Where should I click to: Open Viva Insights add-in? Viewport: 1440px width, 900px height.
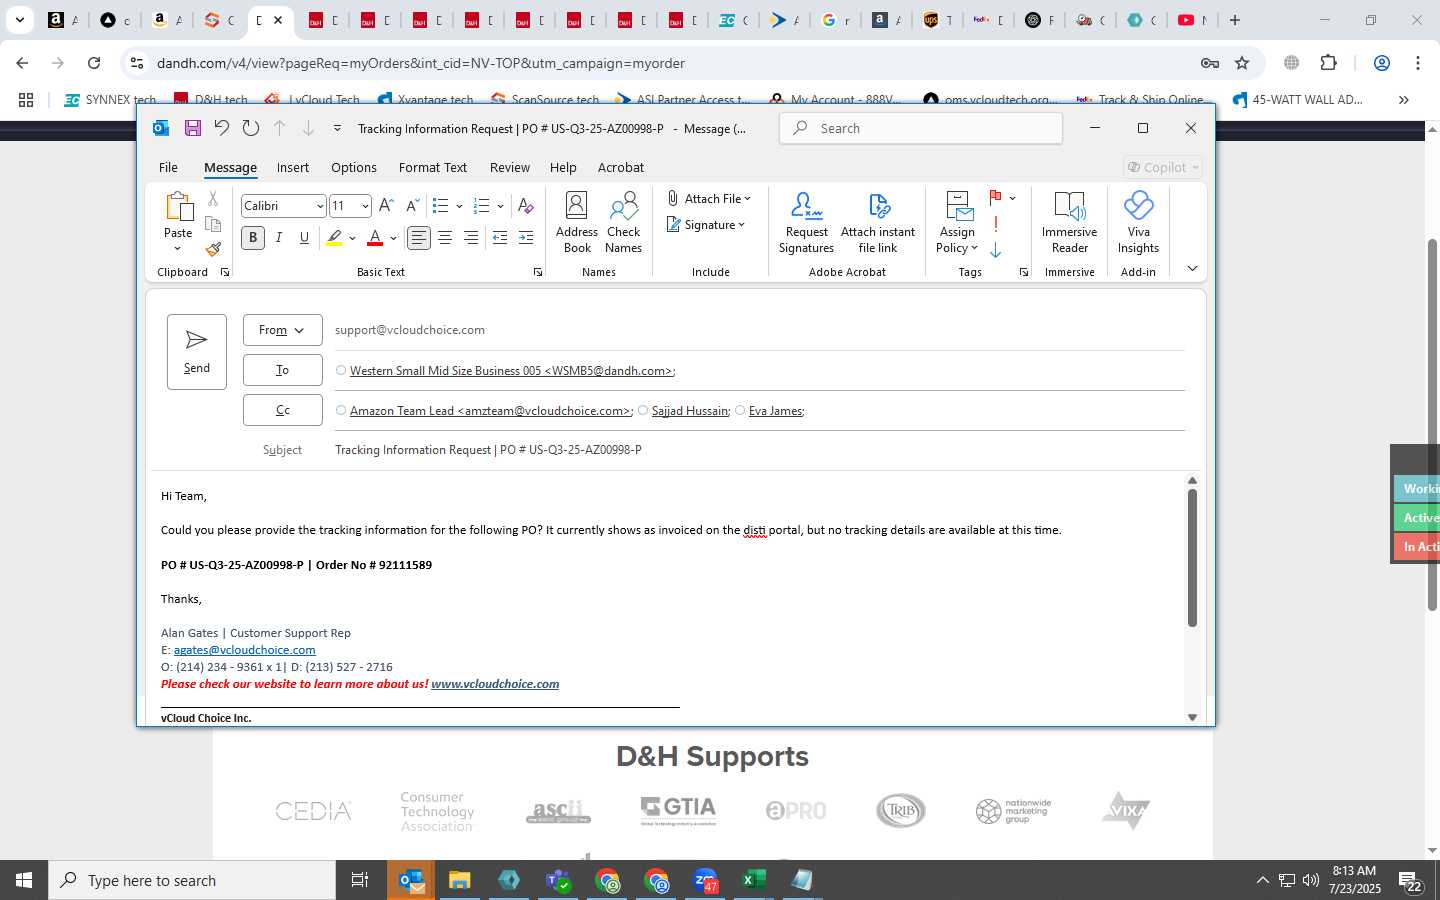tap(1138, 223)
